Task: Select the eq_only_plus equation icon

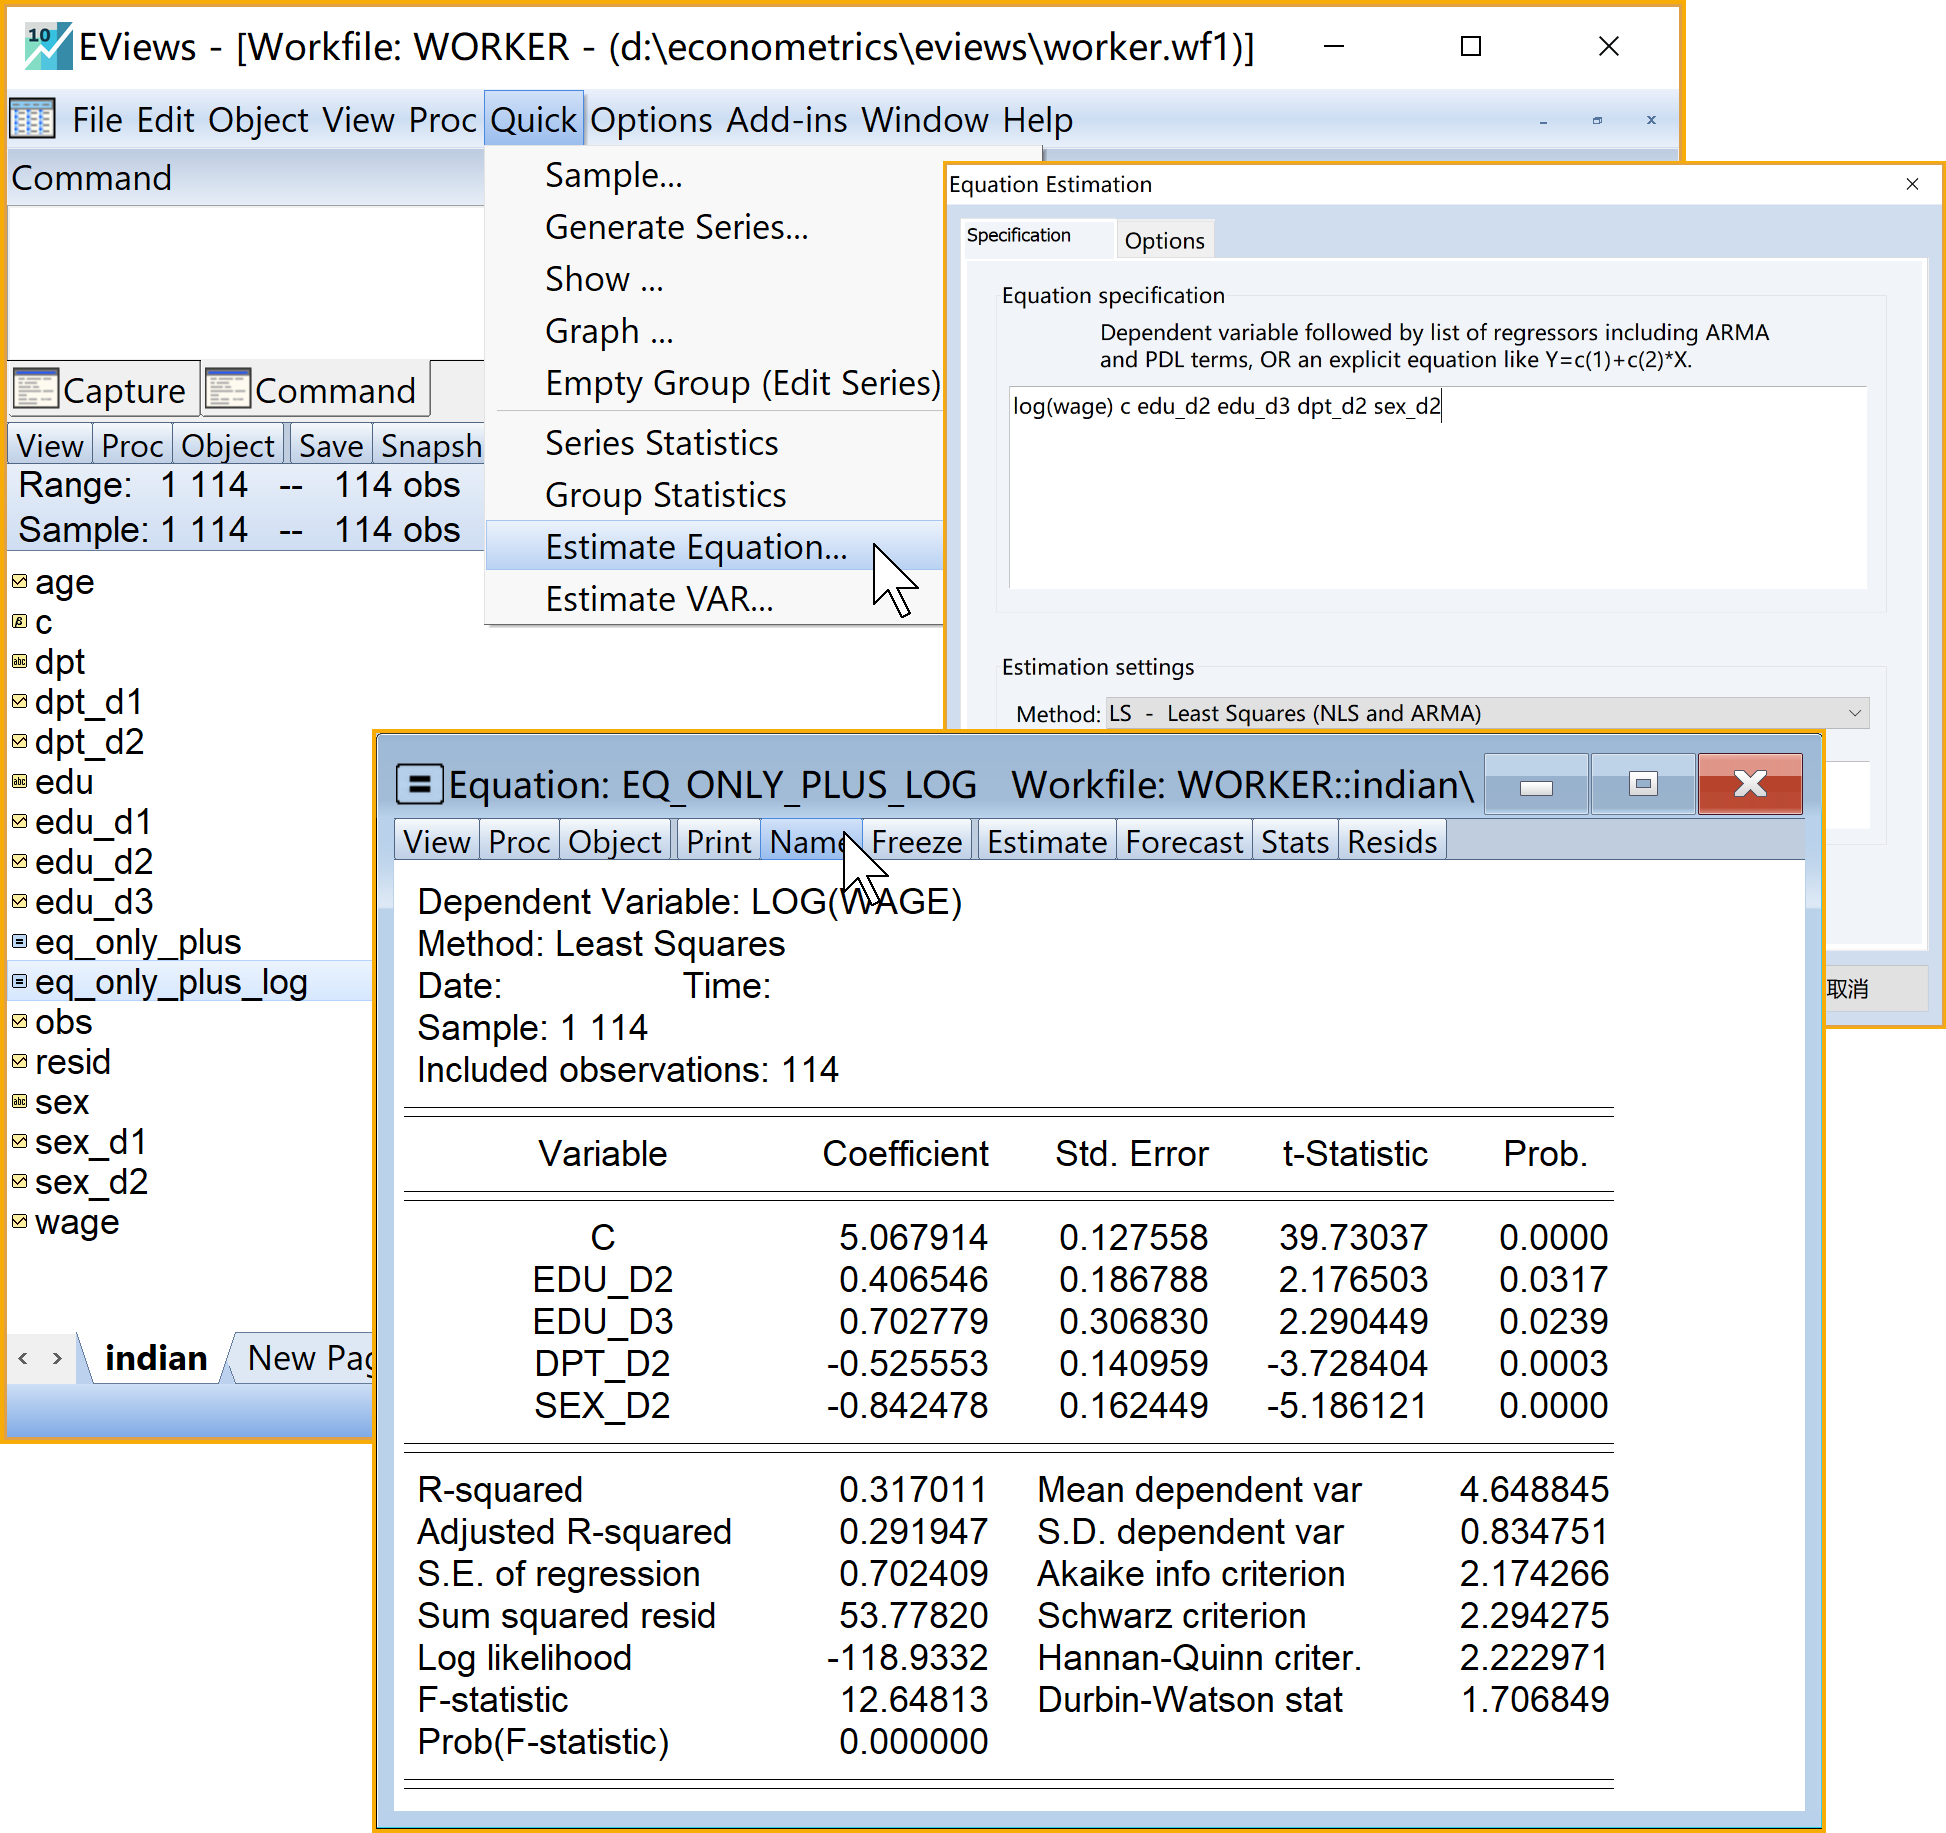Action: point(19,941)
